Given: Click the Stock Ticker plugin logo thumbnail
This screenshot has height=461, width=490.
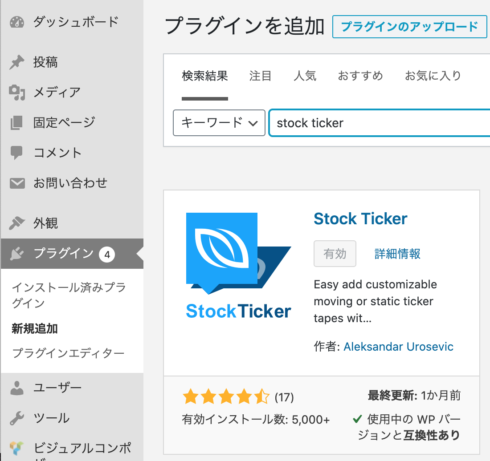Looking at the screenshot, I should [x=238, y=266].
